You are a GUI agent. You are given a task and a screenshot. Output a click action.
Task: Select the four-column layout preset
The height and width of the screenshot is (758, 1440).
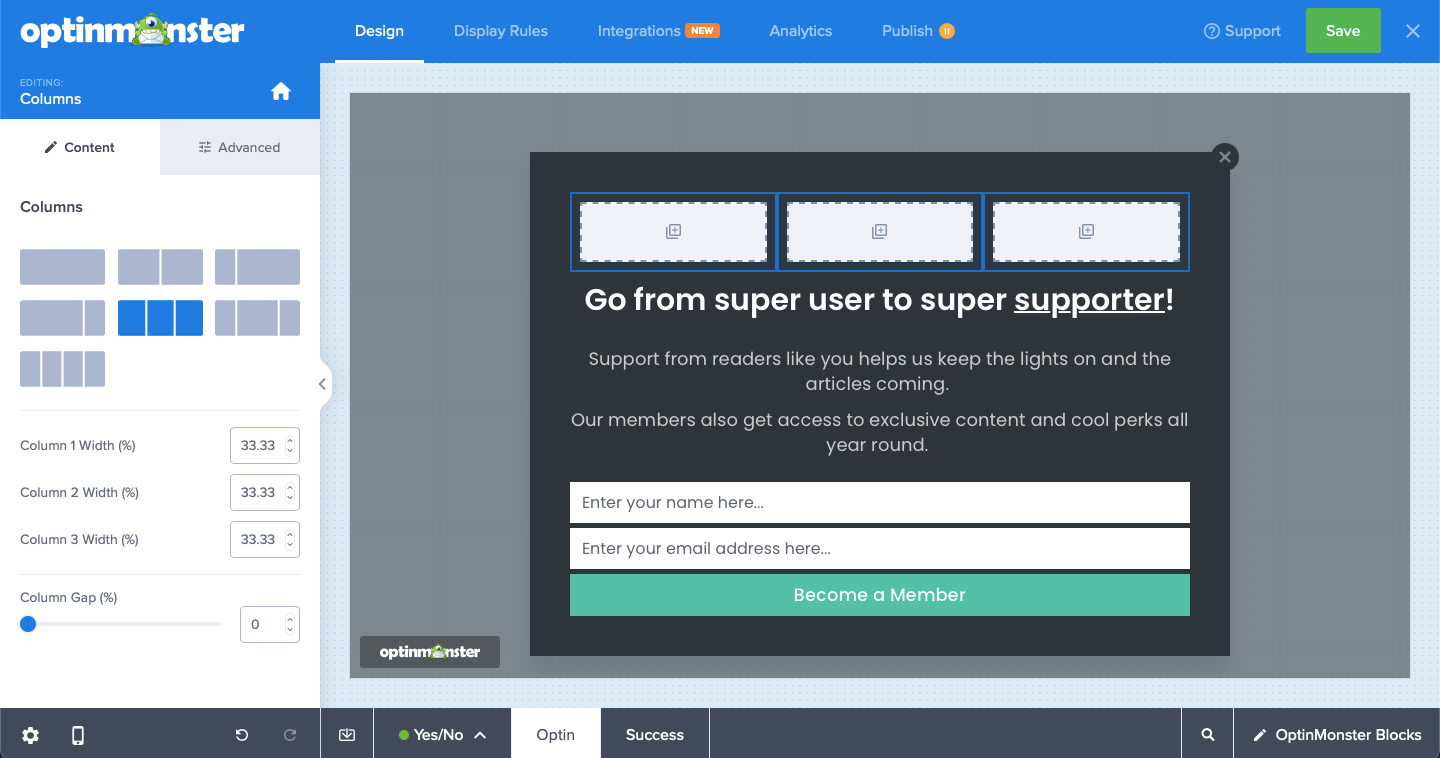click(62, 368)
